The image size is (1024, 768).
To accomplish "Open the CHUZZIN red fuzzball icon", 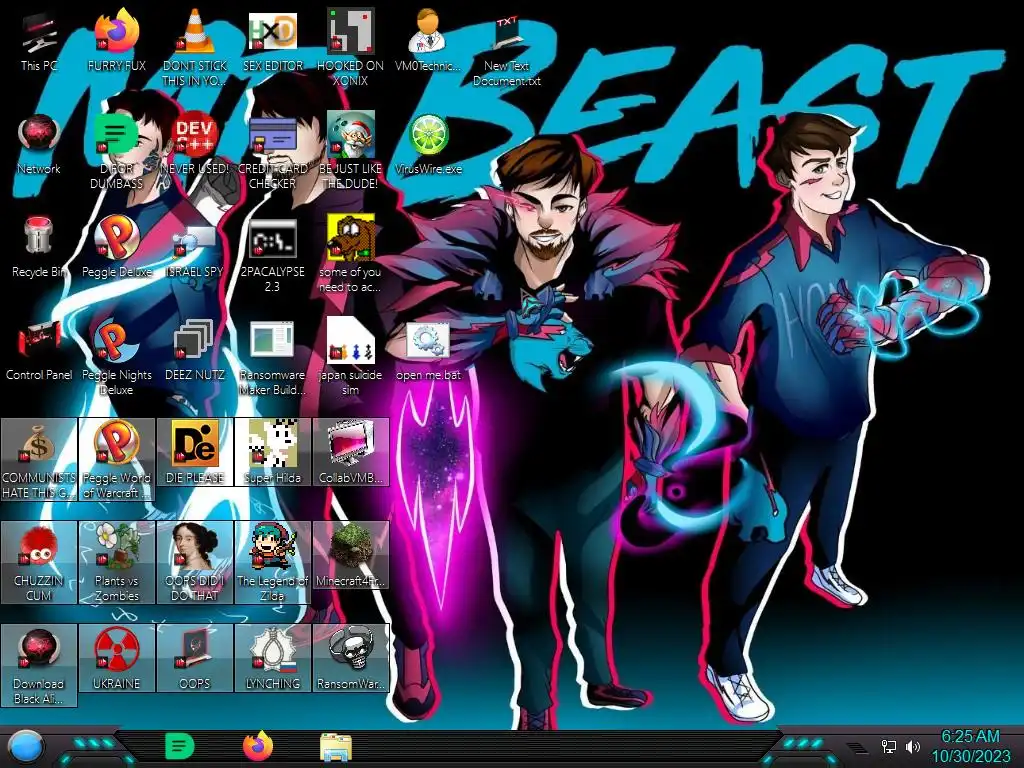I will [39, 562].
